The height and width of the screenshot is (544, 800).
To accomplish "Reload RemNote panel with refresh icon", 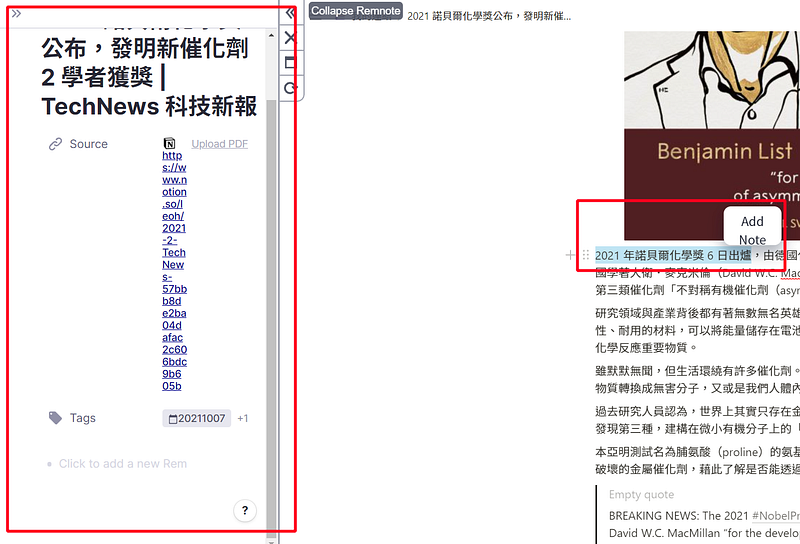I will pyautogui.click(x=290, y=88).
